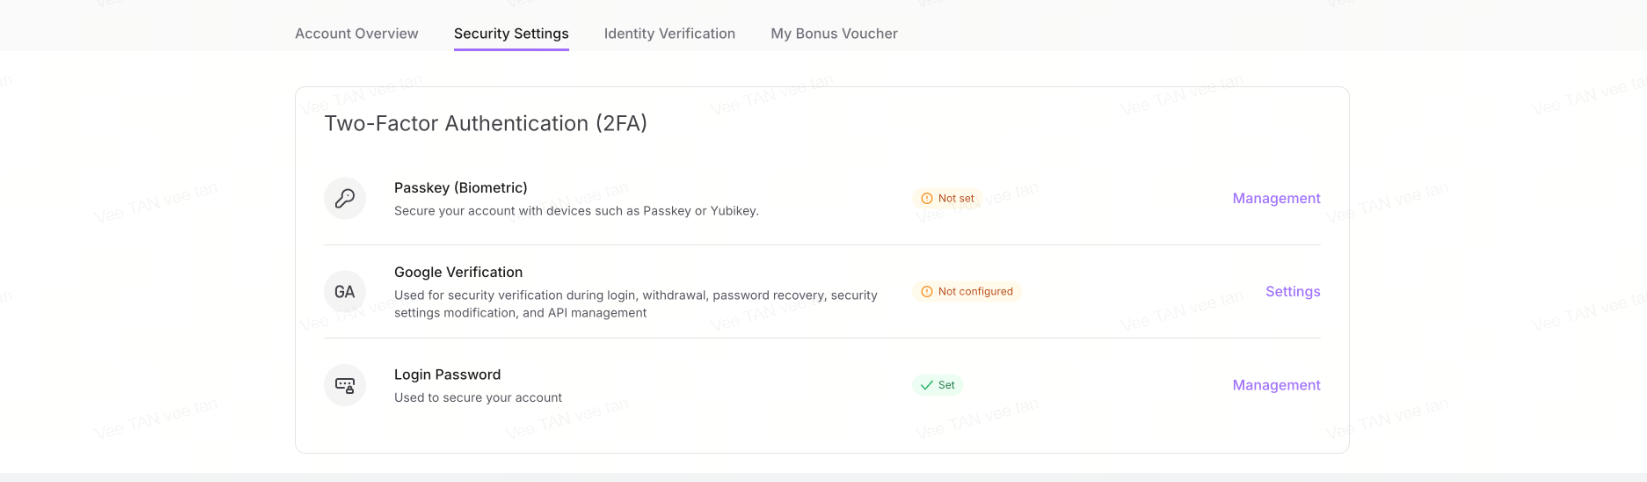Open the Identity Verification tab
Screen dimensions: 1647x482
pos(669,33)
